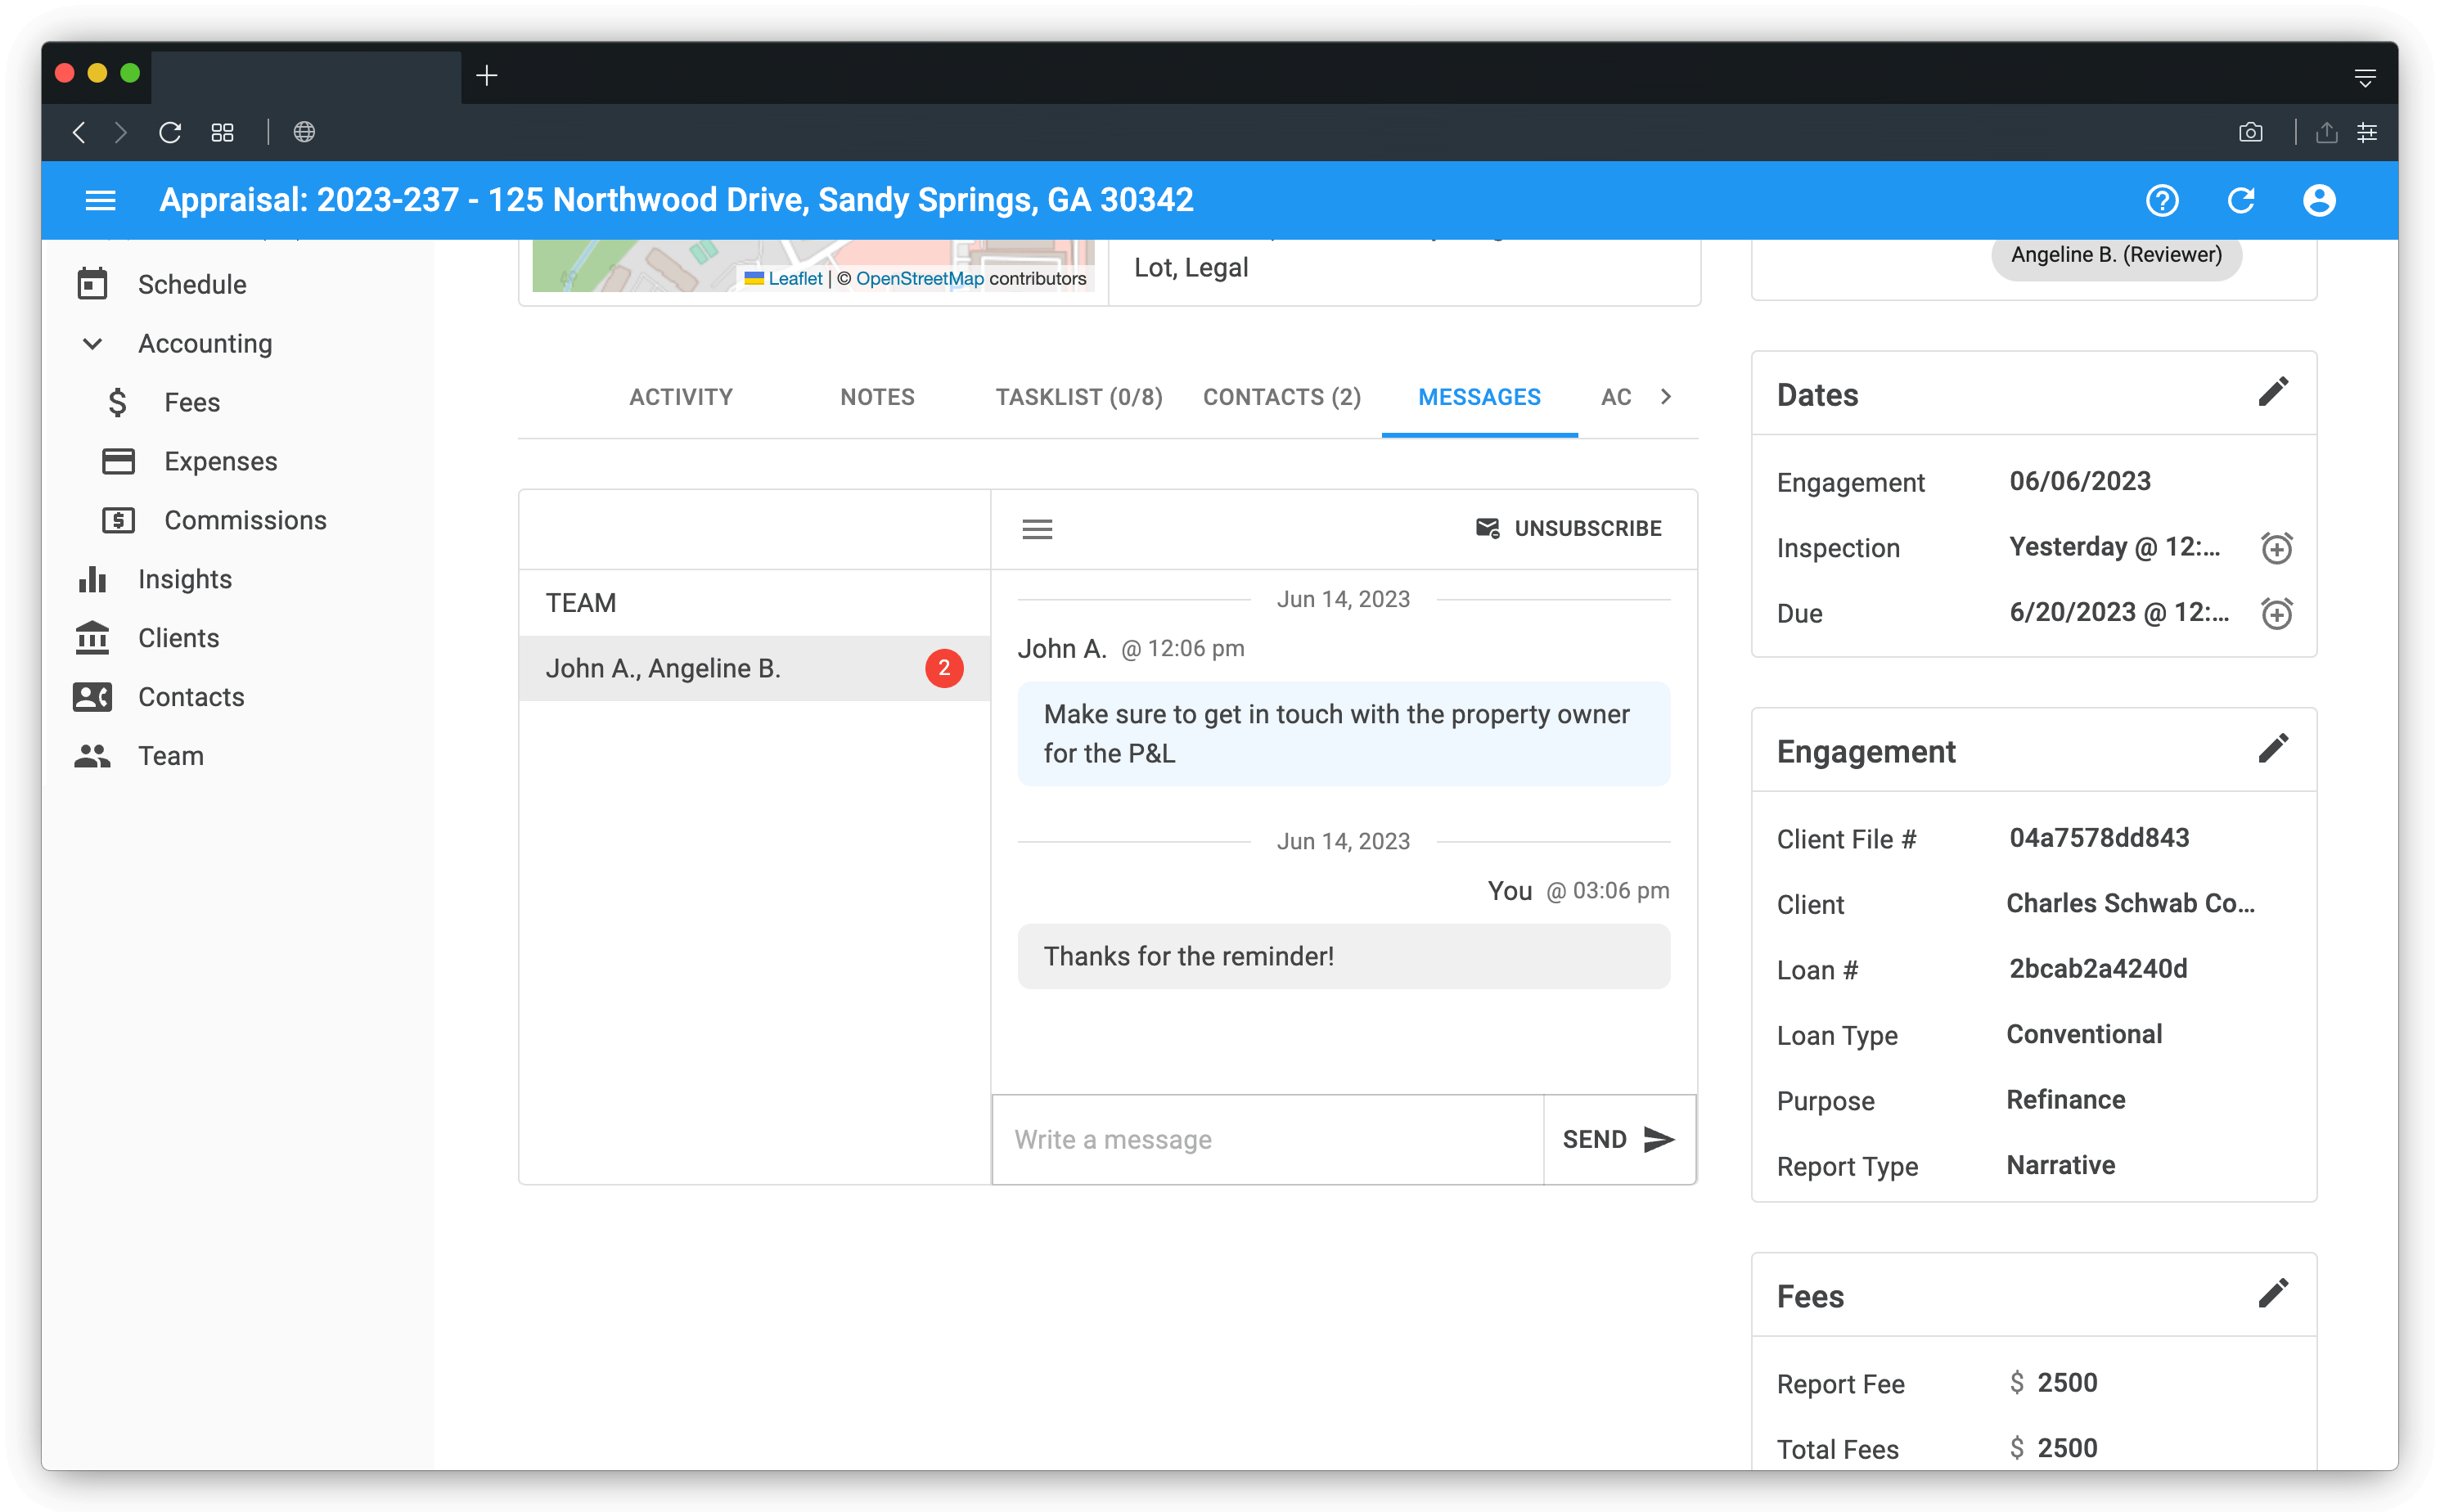Image resolution: width=2440 pixels, height=1512 pixels.
Task: Set a reminder on the Inspection date
Action: pyautogui.click(x=2277, y=547)
